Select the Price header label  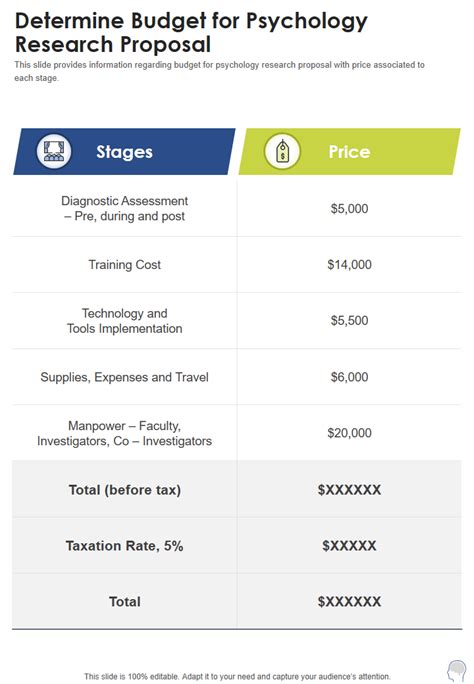pos(349,152)
